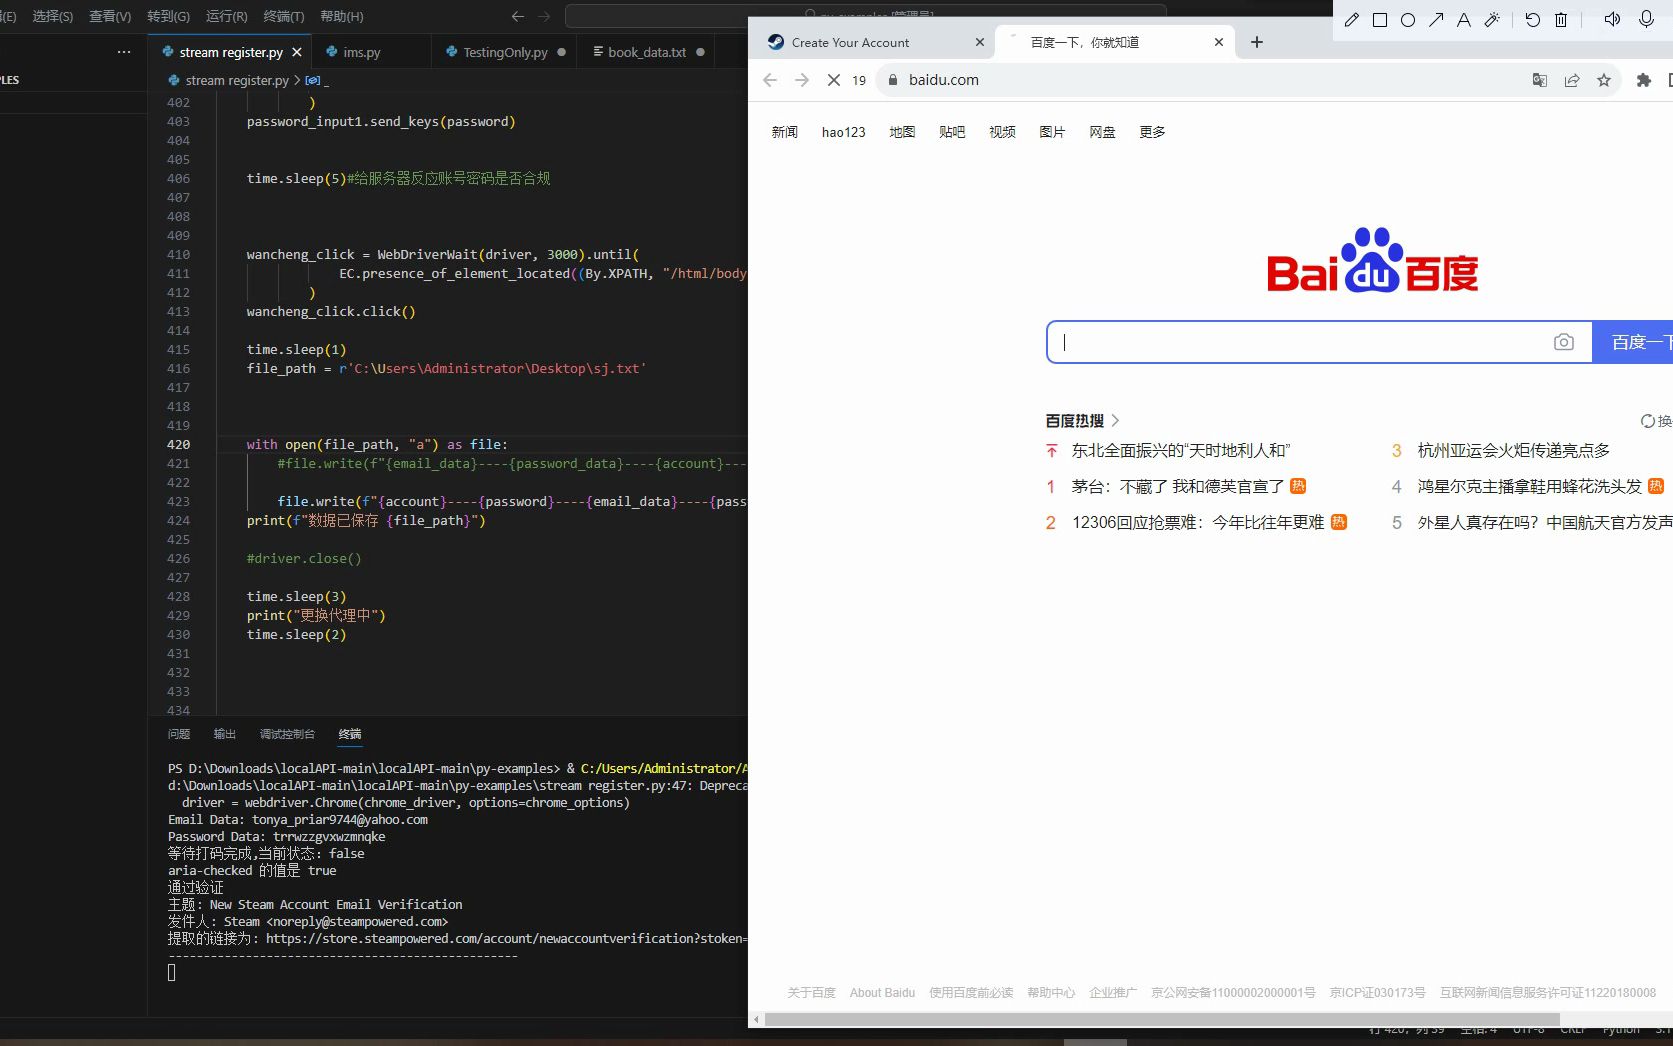Switch to the TestingOnly.py editor tab

505,52
